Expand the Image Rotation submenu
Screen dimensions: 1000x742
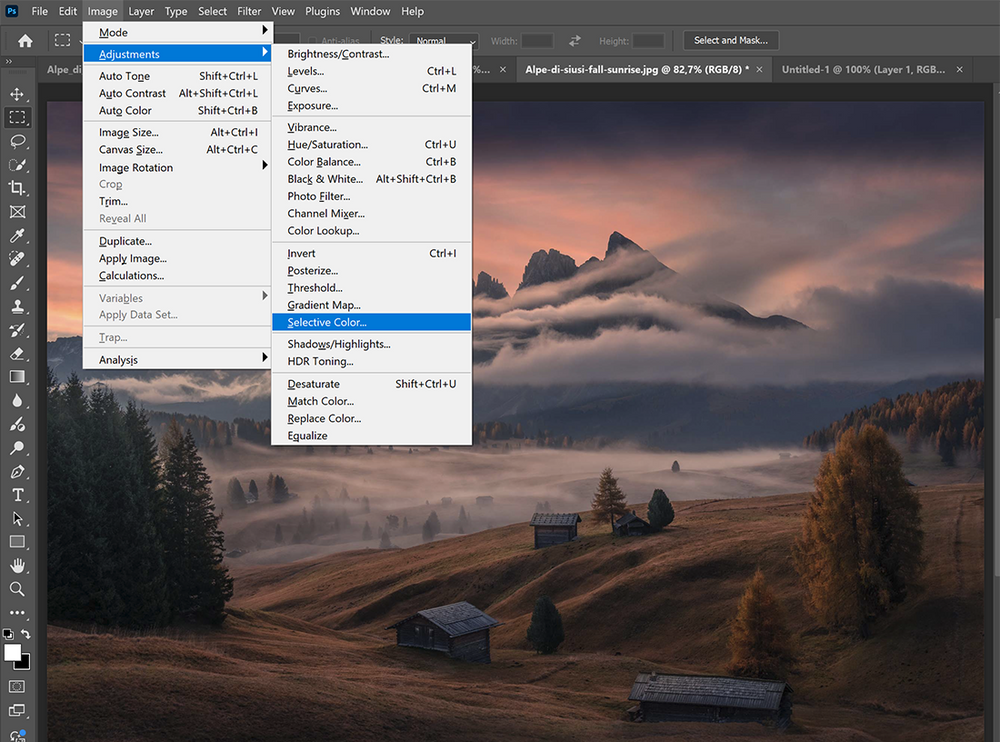click(x=178, y=167)
